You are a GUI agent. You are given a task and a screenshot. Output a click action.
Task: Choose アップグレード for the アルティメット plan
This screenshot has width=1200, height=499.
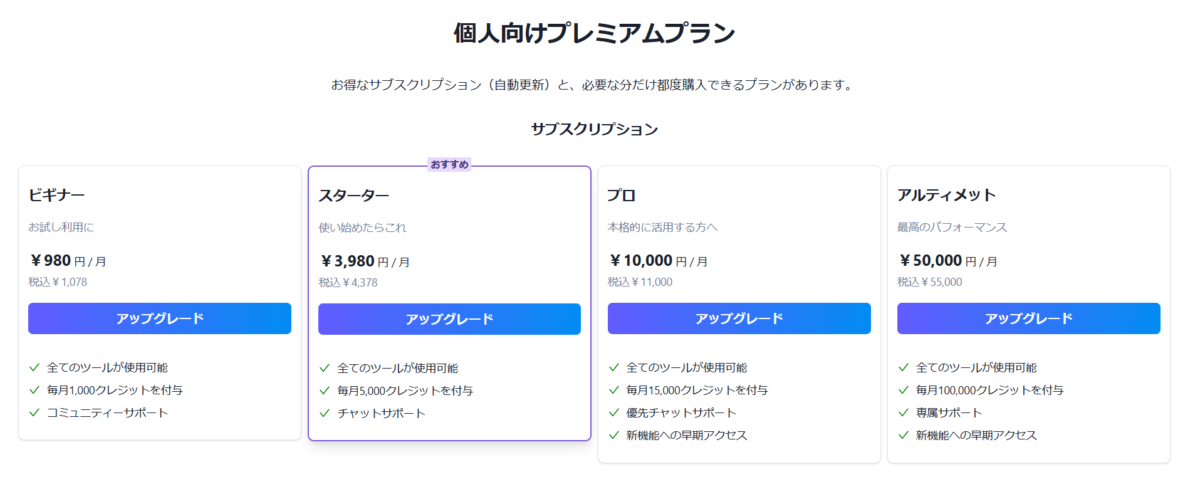1029,318
